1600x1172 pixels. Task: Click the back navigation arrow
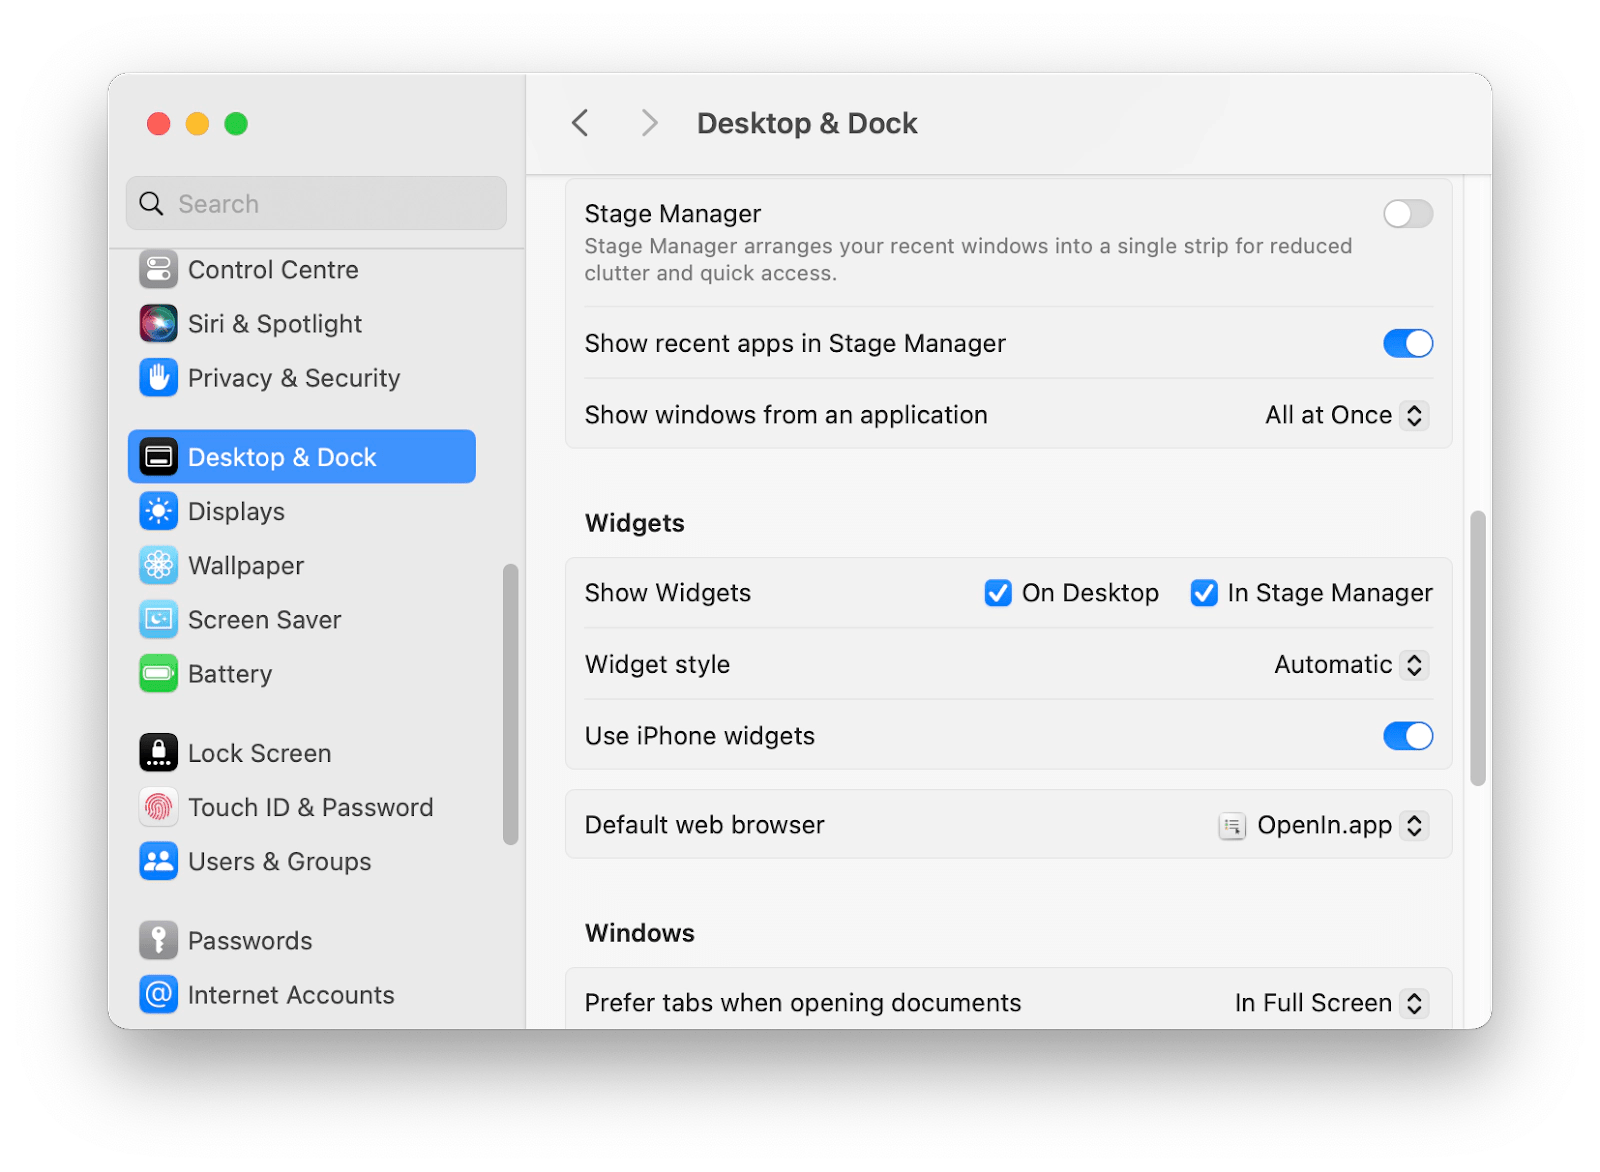[580, 122]
